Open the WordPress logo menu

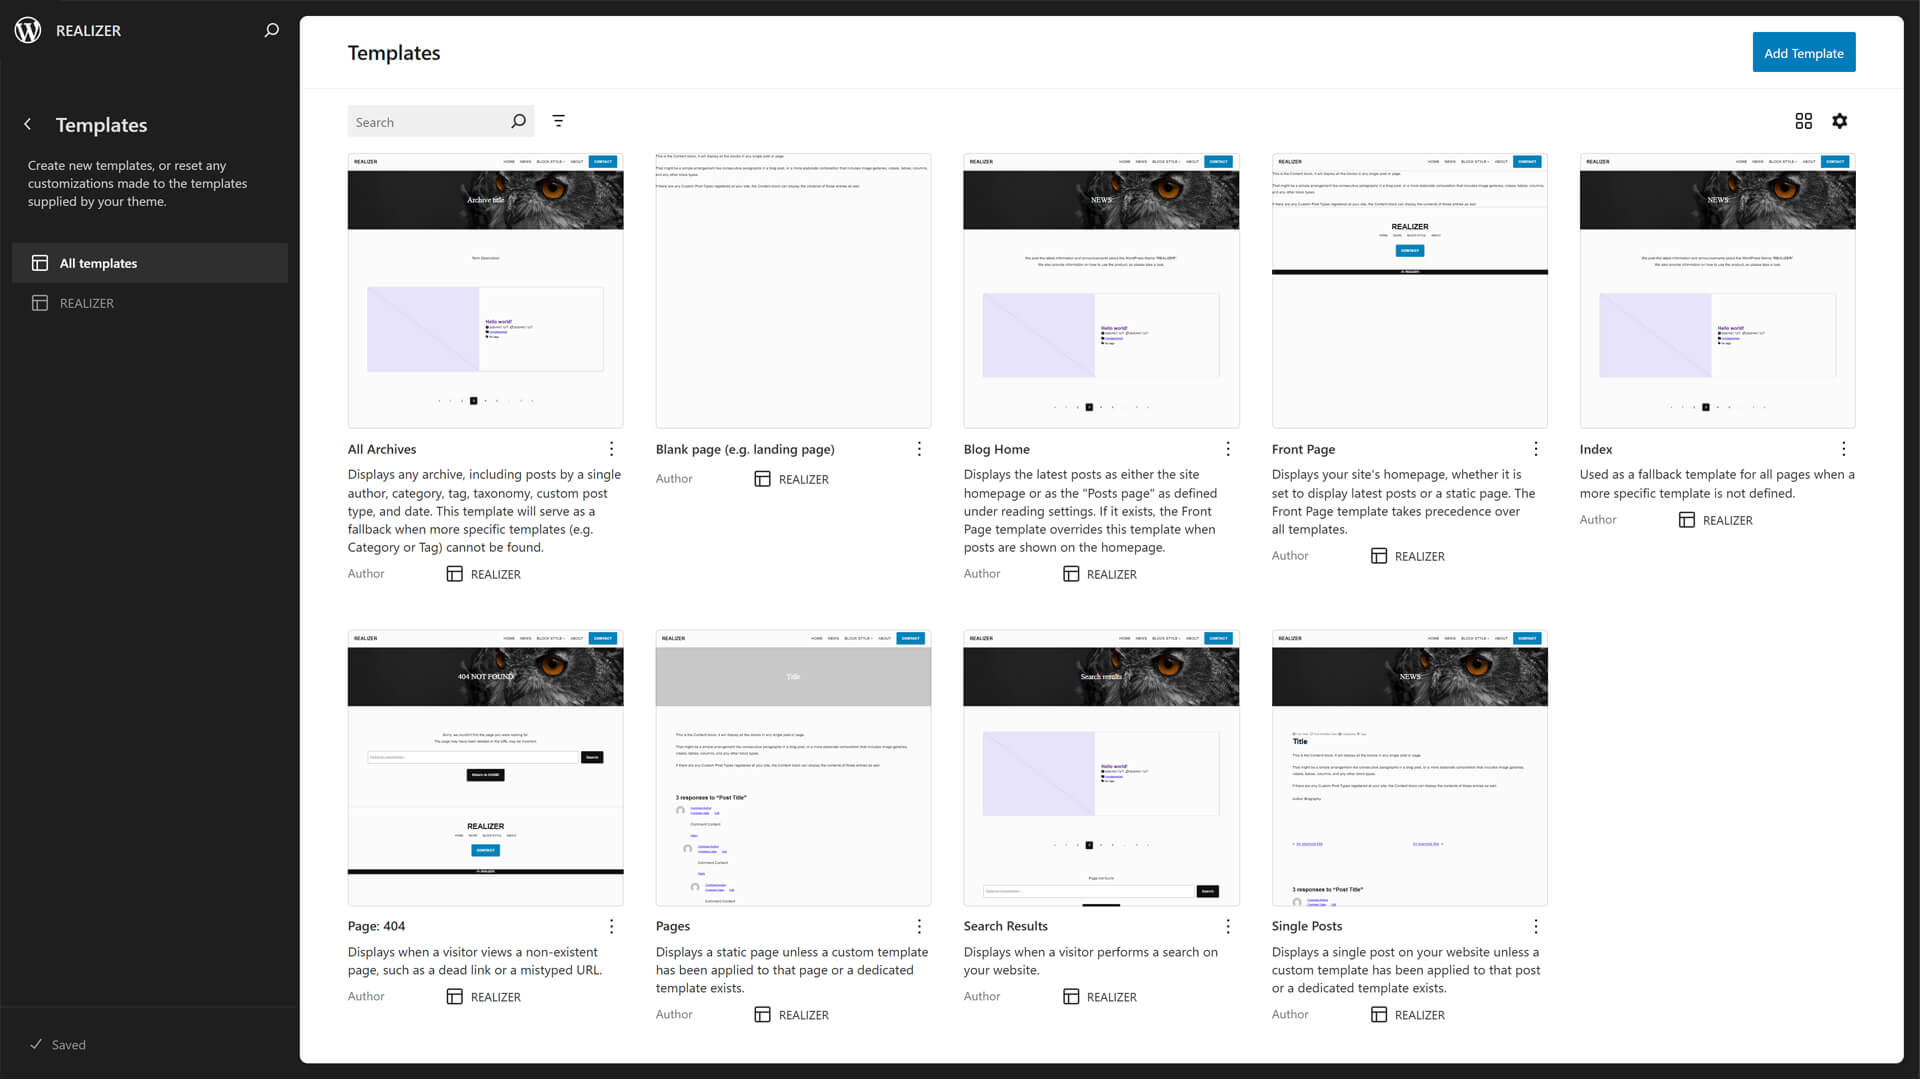click(x=27, y=30)
